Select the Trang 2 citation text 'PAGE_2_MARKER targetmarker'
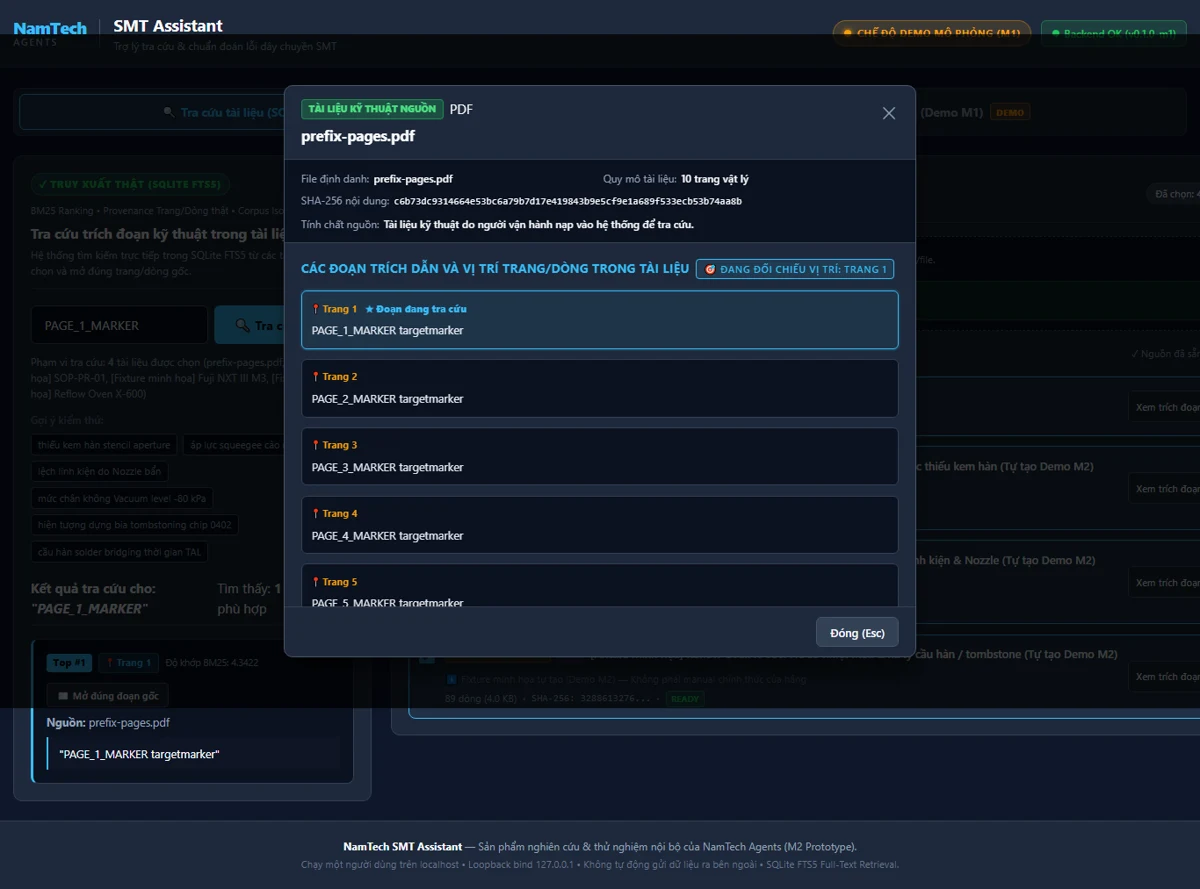The height and width of the screenshot is (889, 1200). pyautogui.click(x=388, y=399)
